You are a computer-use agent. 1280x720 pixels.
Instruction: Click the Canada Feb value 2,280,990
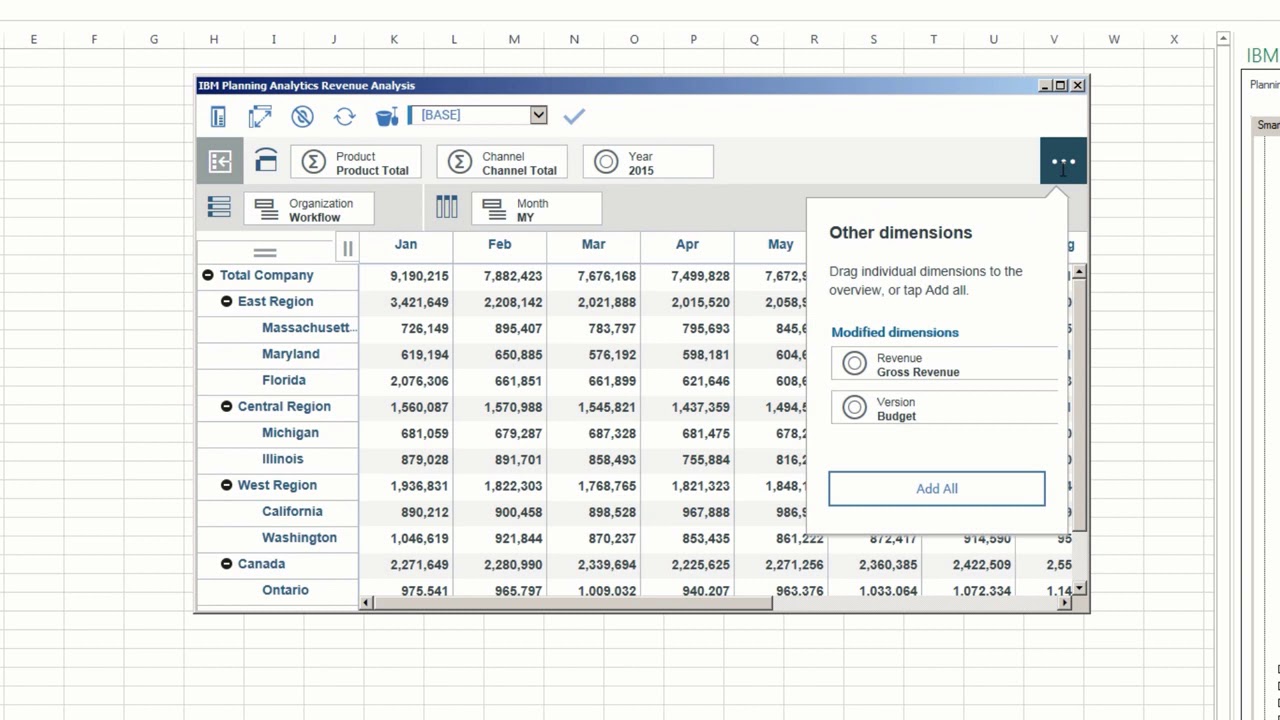coord(513,565)
